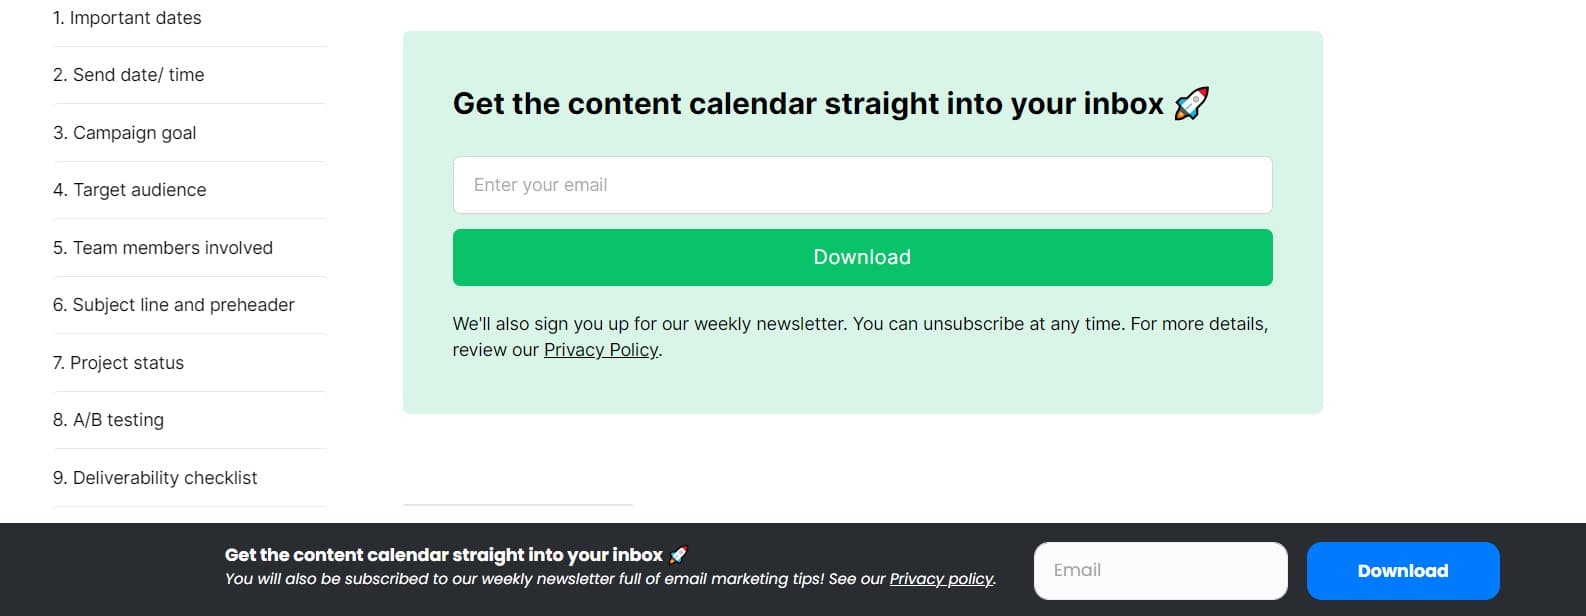Viewport: 1586px width, 616px height.
Task: Open the "Deliverability checklist" section
Action: (155, 477)
